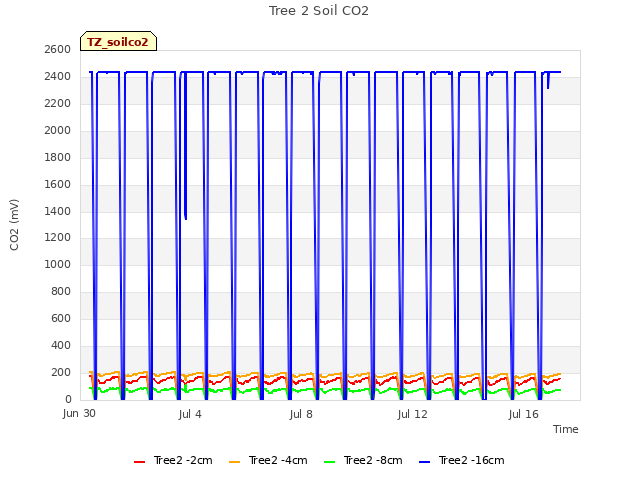Toggle the Tree2 -4cm legend entry
This screenshot has height=480, width=640.
coord(268,460)
